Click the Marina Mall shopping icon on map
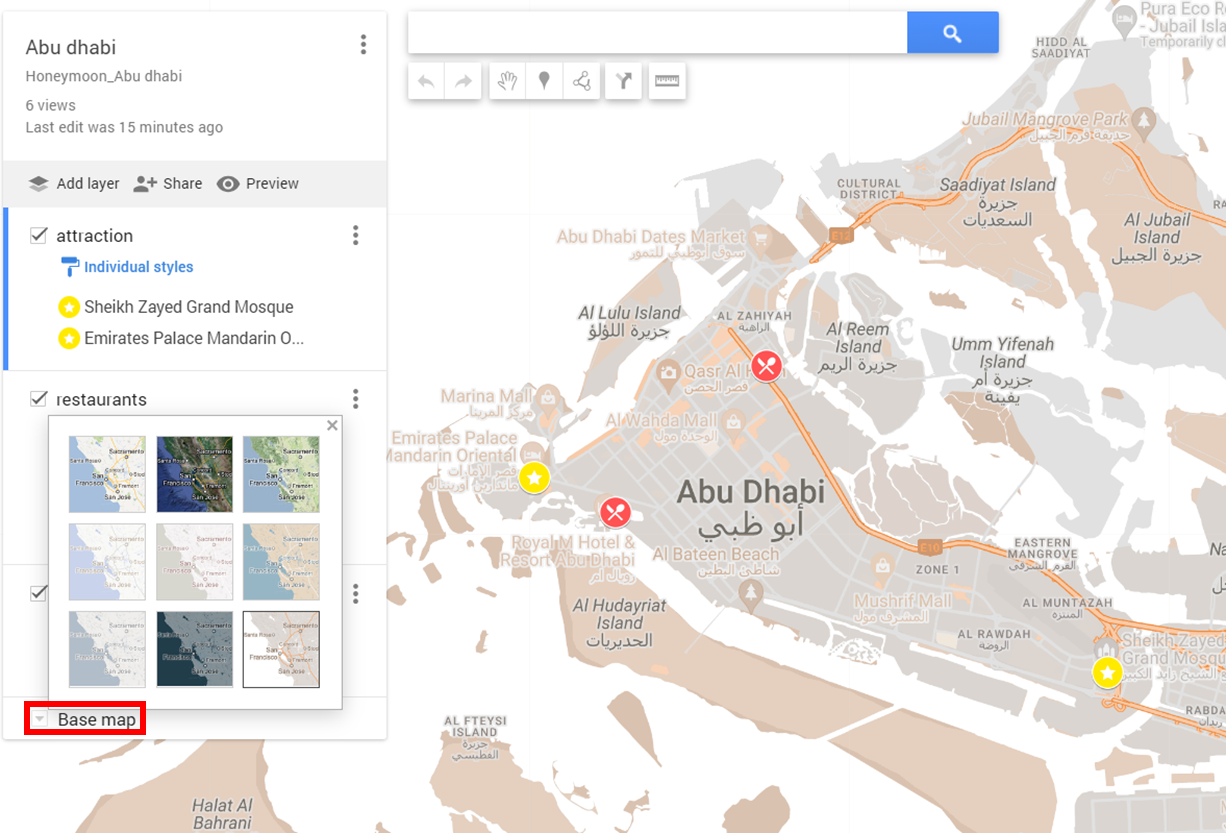The width and height of the screenshot is (1226, 833). coord(548,398)
